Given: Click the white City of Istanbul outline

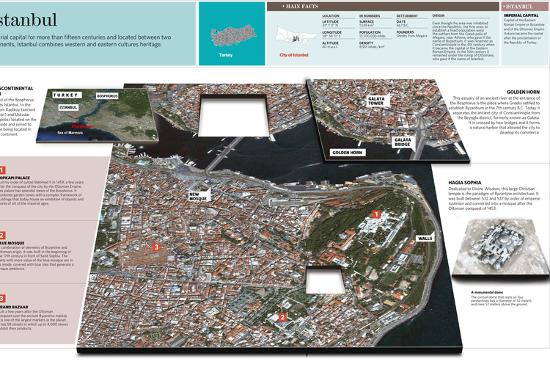Looking at the screenshot, I should tap(294, 35).
